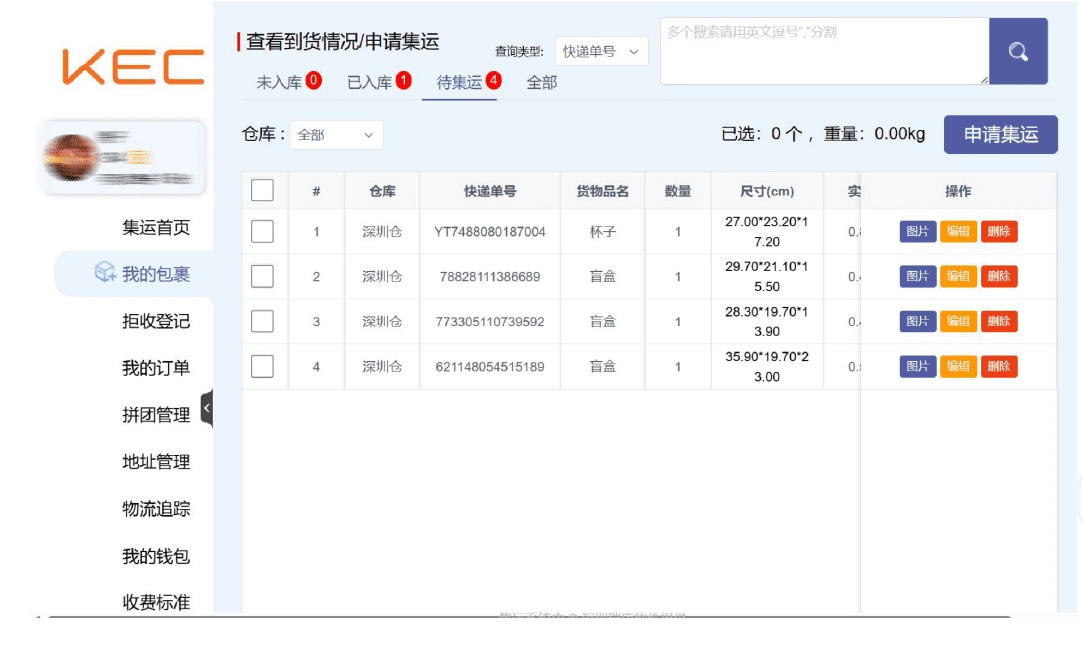Toggle the select-all checkbox in table header

(x=262, y=190)
